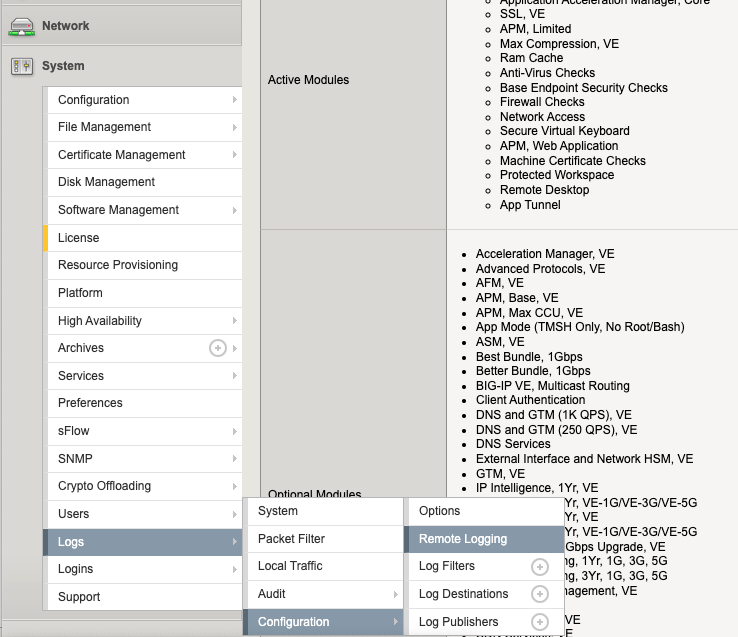
Task: Click 'Client Authentication' optional module
Action: click(x=530, y=400)
